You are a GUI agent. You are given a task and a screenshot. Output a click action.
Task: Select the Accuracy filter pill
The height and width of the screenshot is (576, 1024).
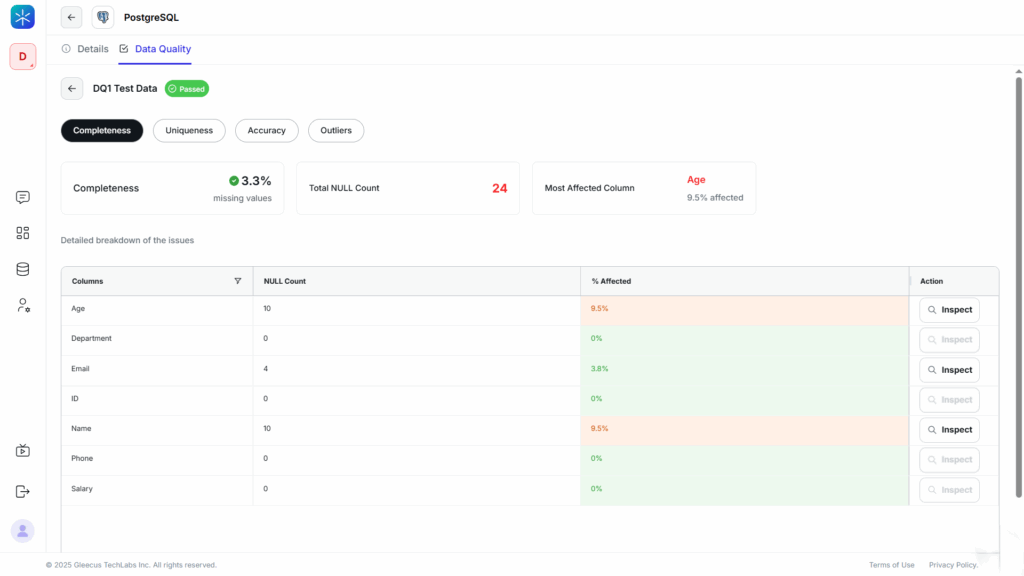pos(266,130)
